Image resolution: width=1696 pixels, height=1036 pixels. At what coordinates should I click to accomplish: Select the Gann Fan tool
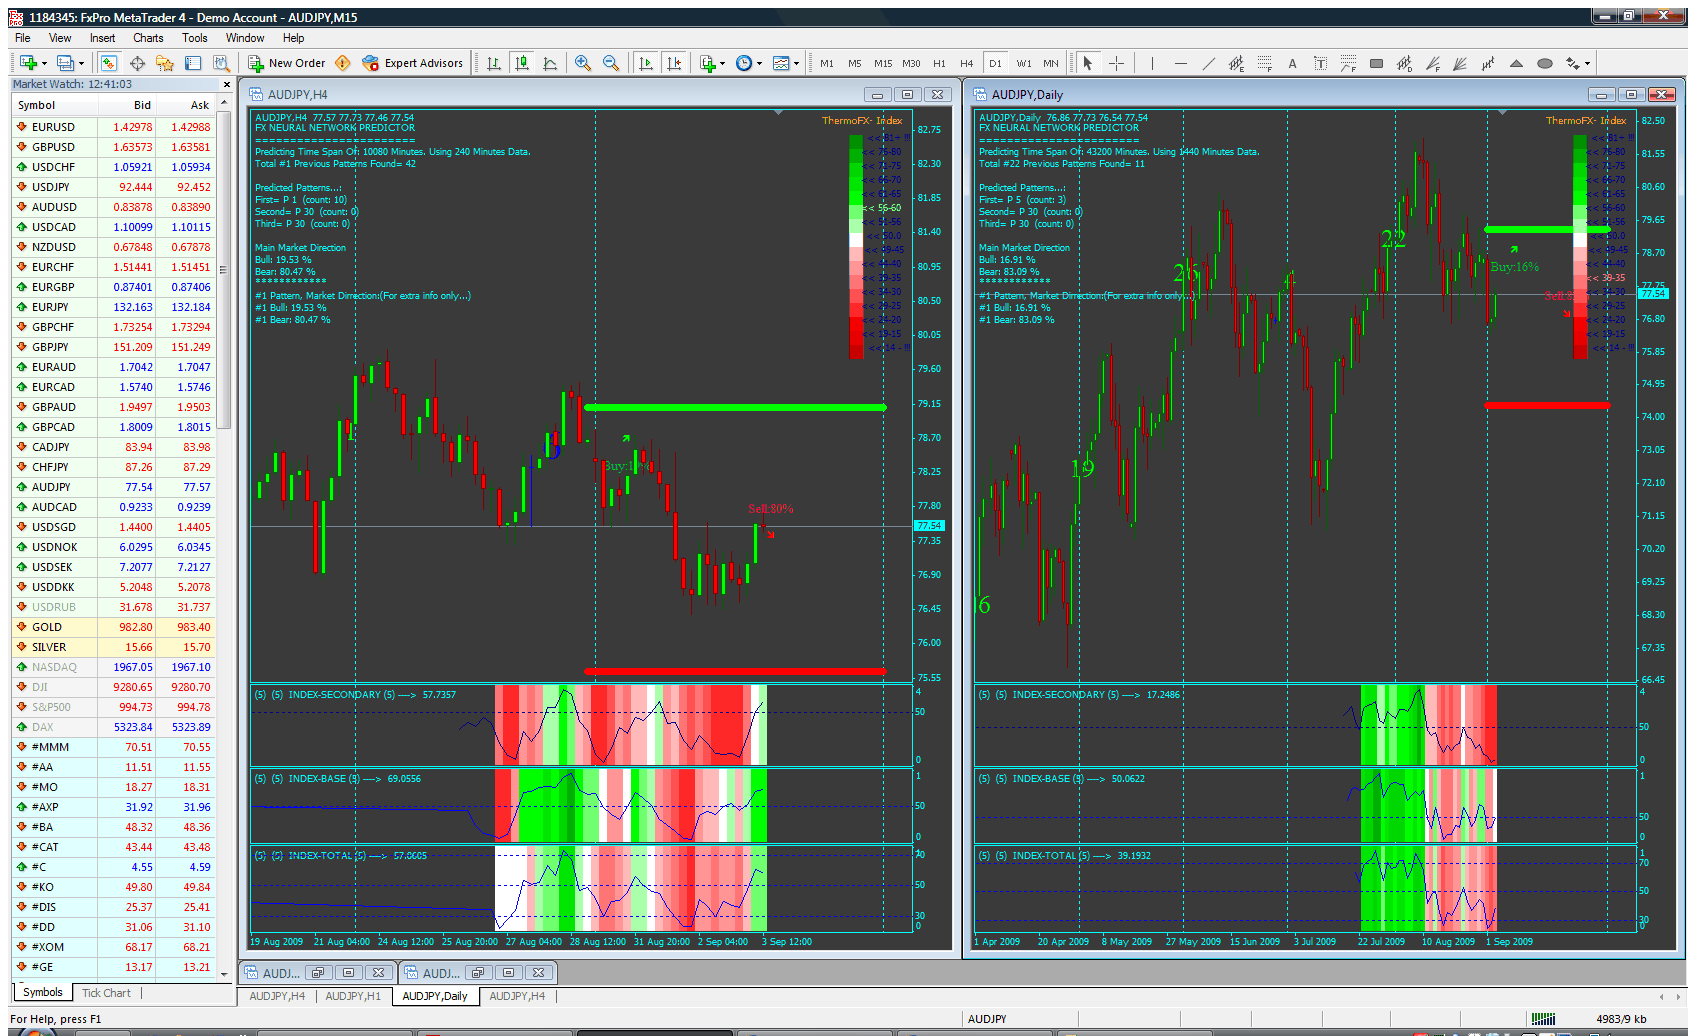coord(1460,63)
